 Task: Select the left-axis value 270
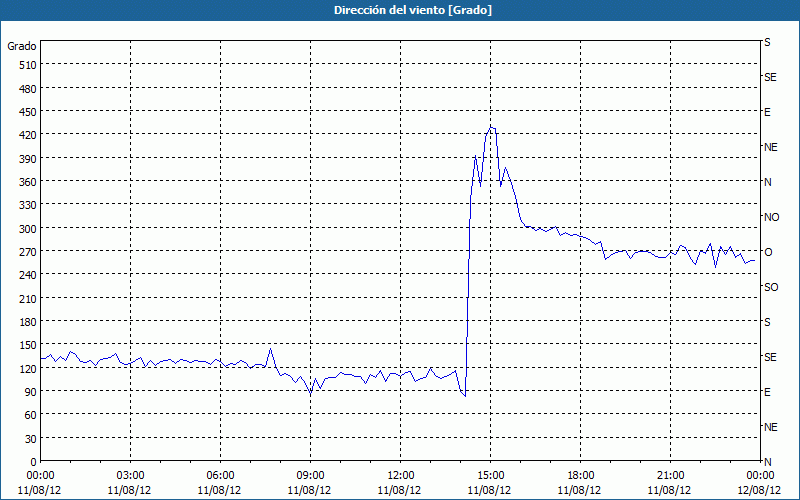pyautogui.click(x=28, y=252)
